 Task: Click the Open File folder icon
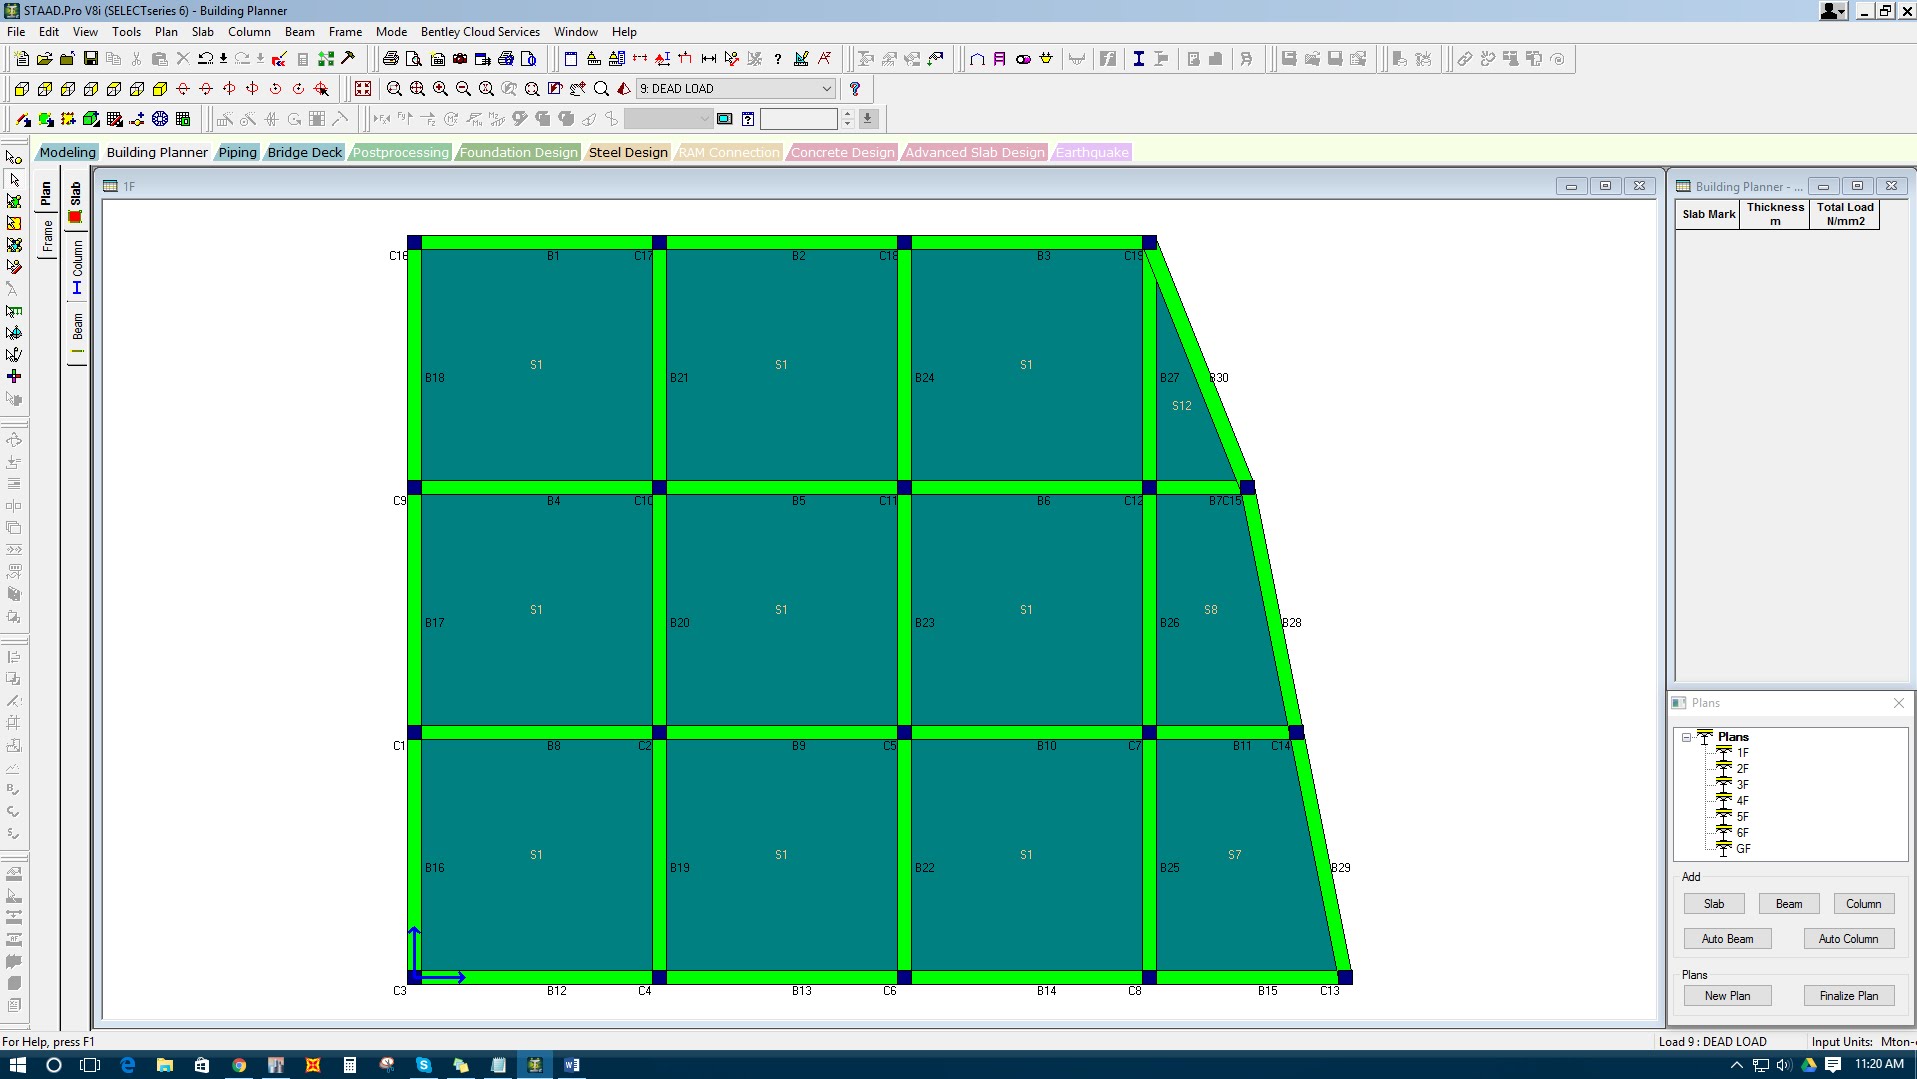(x=46, y=59)
